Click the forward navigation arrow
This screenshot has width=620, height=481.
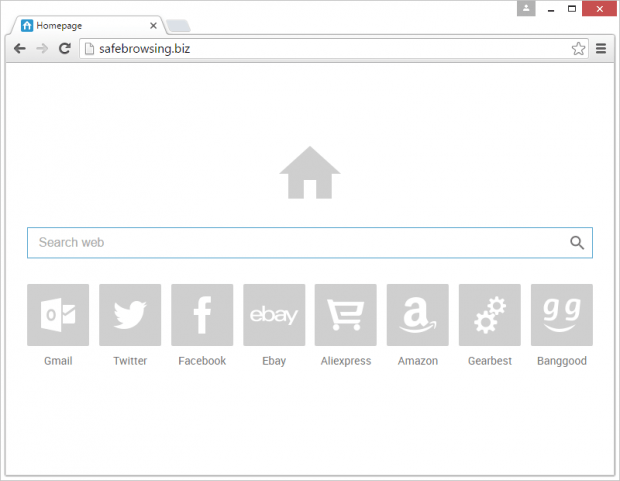pyautogui.click(x=42, y=49)
